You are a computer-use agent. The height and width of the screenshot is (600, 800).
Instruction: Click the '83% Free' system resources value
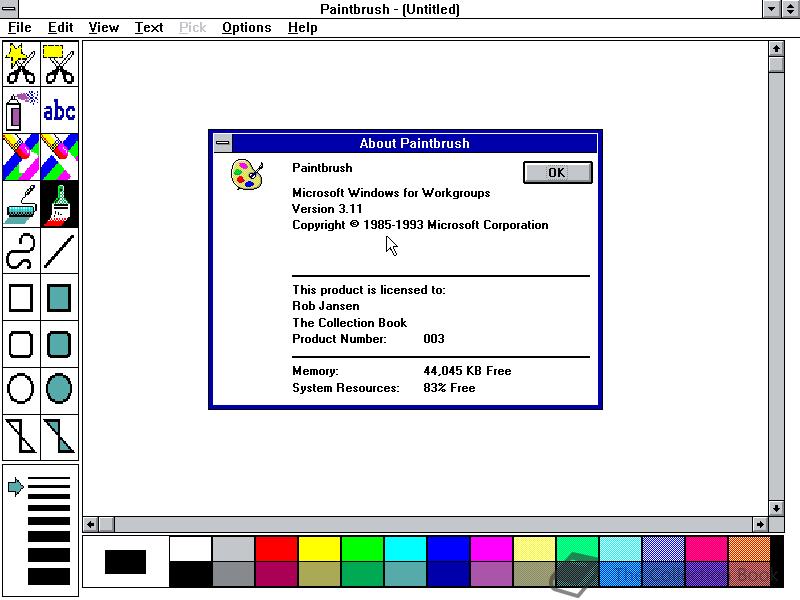tap(449, 388)
